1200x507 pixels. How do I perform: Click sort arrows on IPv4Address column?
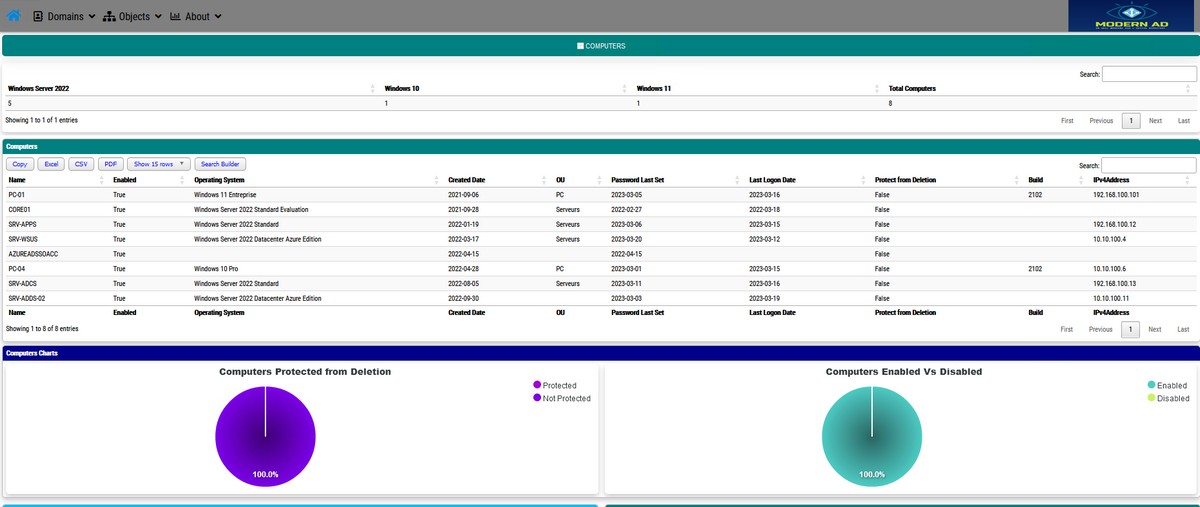click(1188, 180)
